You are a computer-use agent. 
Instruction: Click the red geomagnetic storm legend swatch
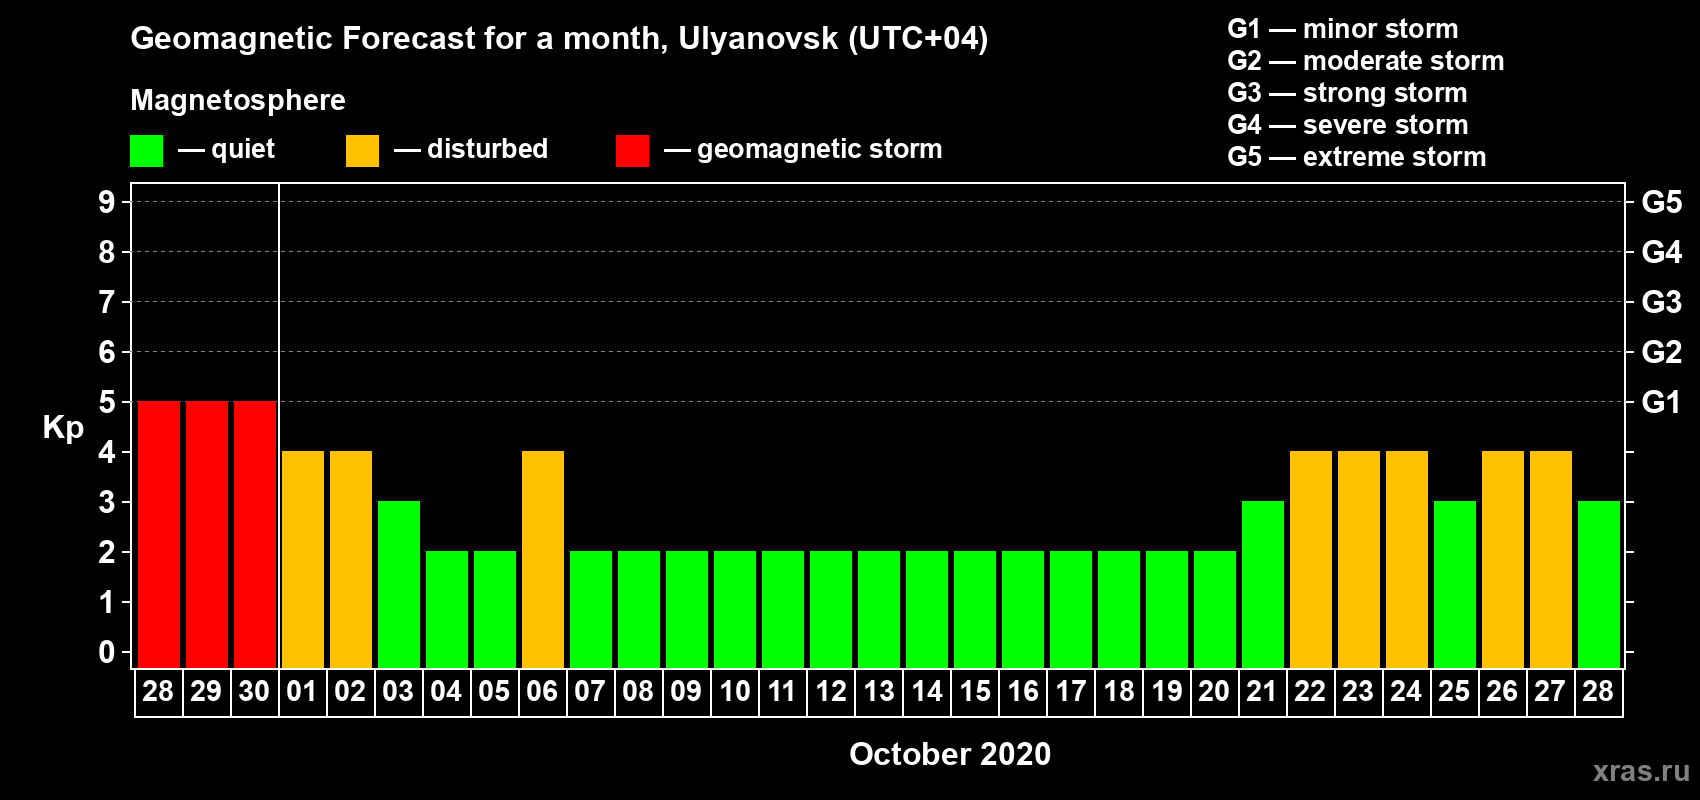(x=632, y=151)
